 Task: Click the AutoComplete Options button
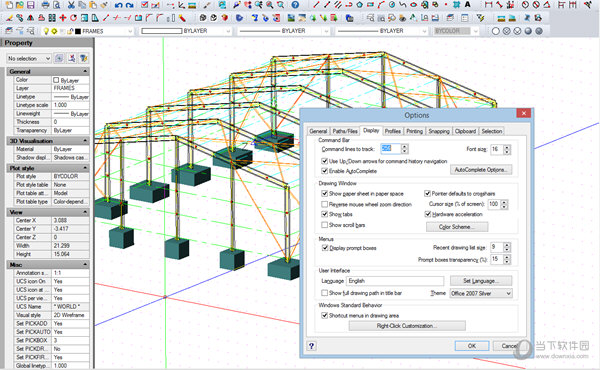click(x=481, y=170)
